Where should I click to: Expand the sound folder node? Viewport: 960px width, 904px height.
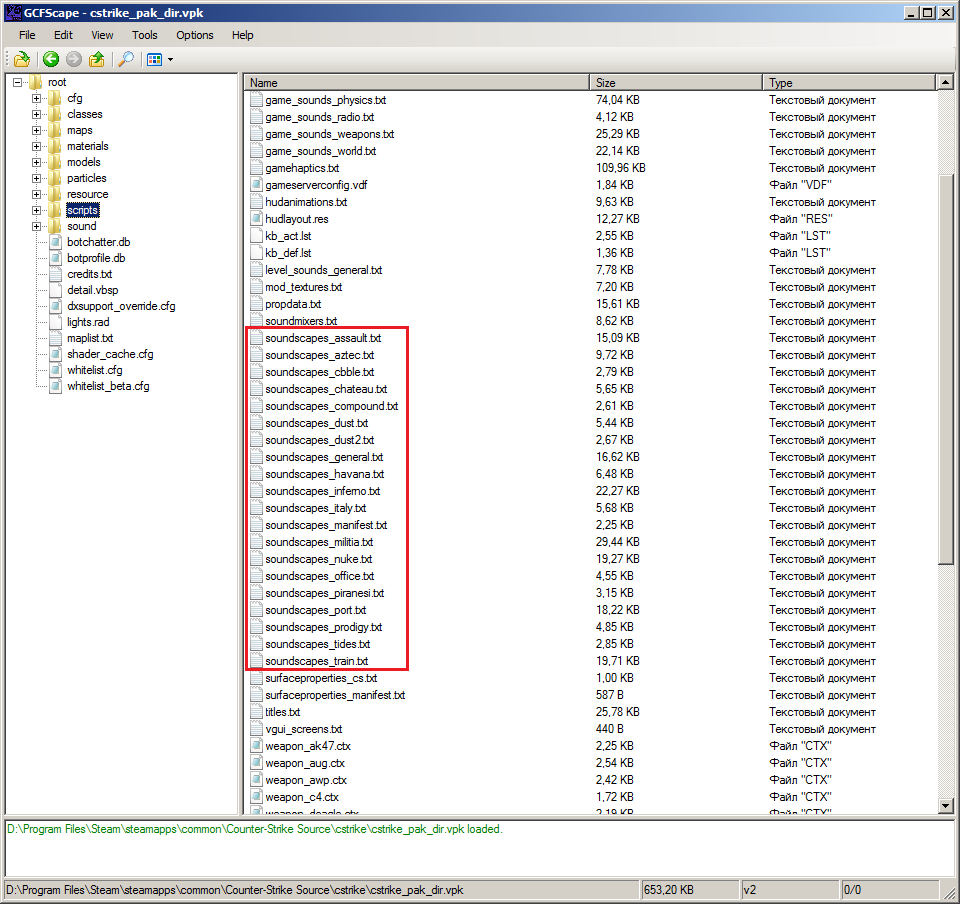tap(36, 226)
